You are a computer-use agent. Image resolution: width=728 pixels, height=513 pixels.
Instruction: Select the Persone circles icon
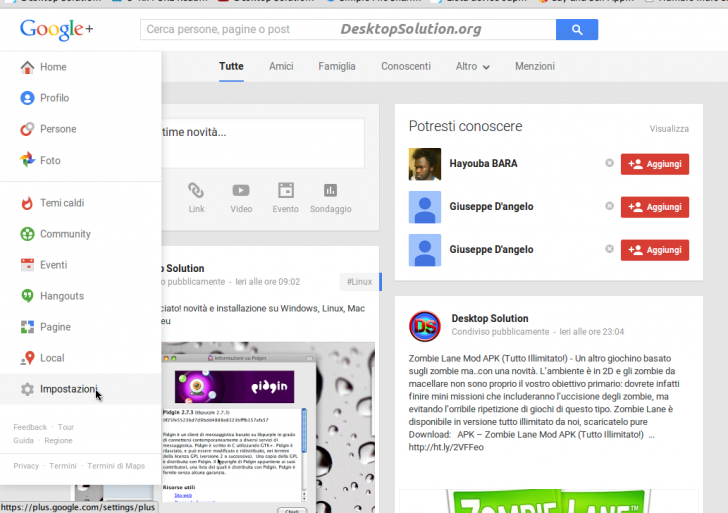click(27, 129)
